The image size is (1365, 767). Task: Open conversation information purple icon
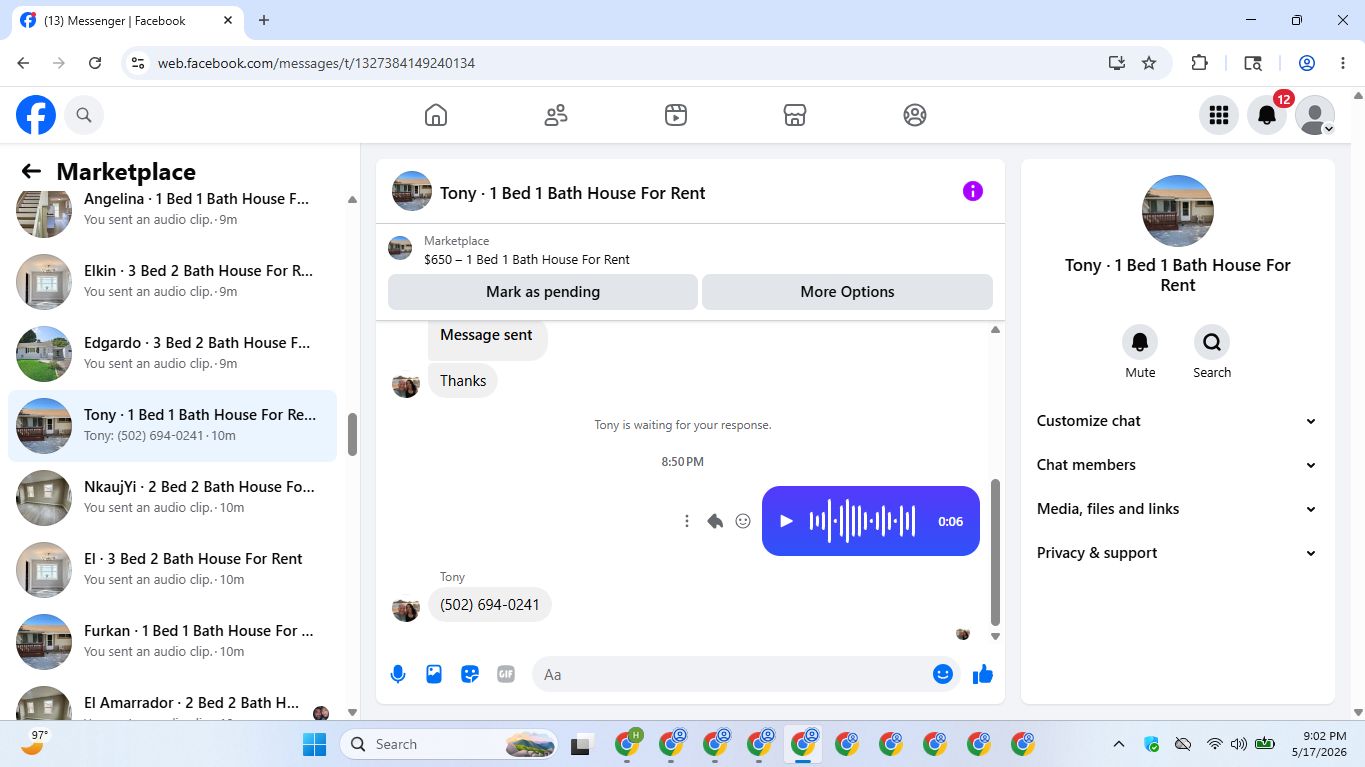coord(973,191)
